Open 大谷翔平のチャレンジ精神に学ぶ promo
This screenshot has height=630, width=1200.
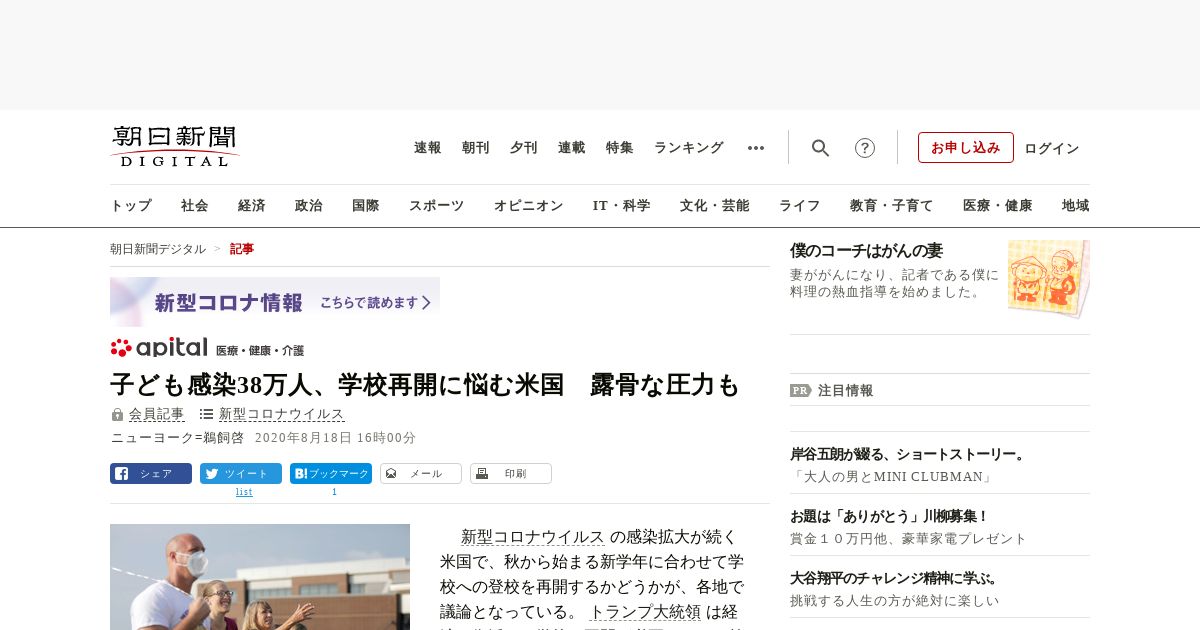[896, 579]
